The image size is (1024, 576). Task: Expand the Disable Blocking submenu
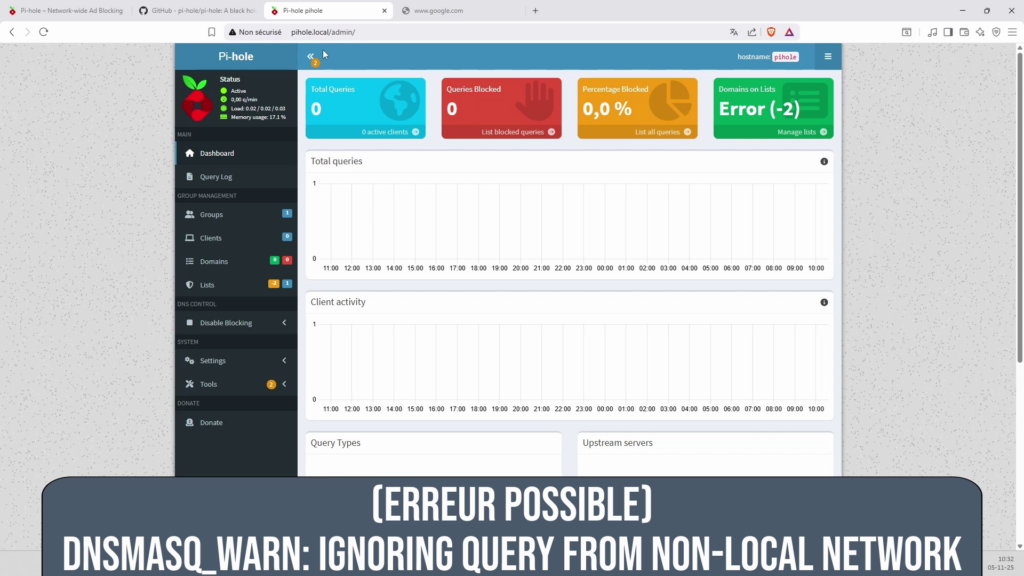pyautogui.click(x=236, y=323)
